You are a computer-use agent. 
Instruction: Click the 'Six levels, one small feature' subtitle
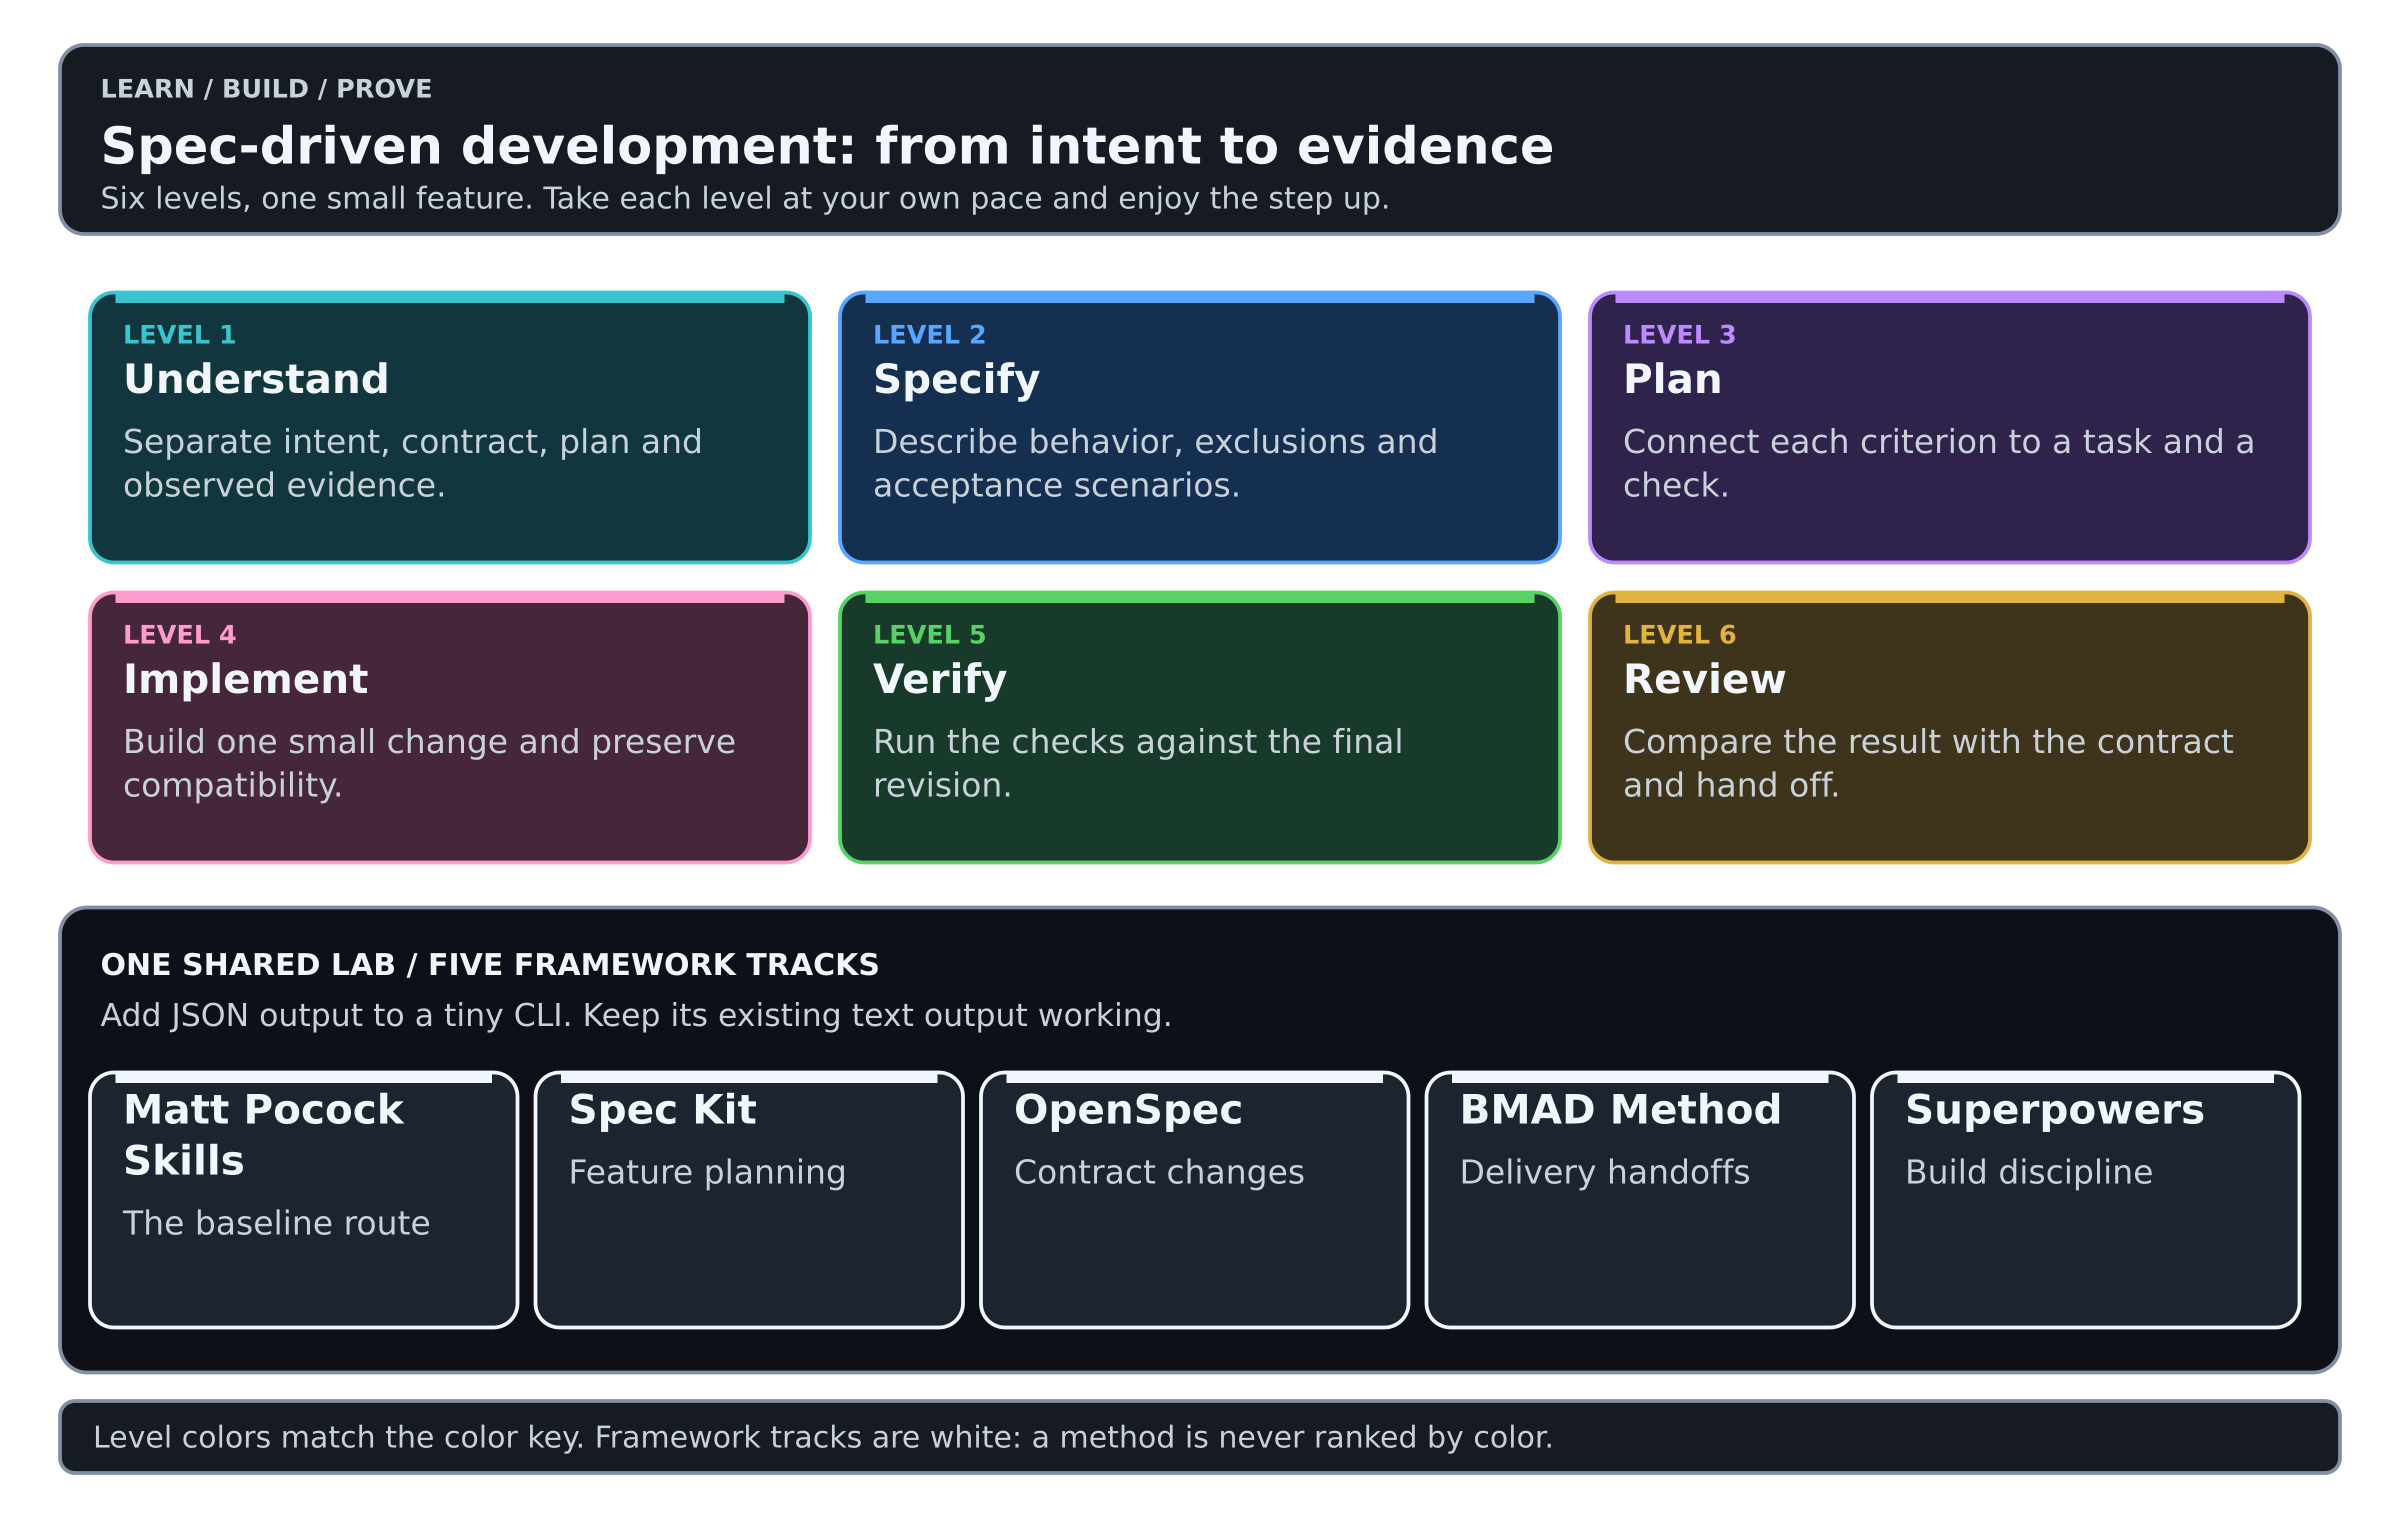(x=745, y=198)
